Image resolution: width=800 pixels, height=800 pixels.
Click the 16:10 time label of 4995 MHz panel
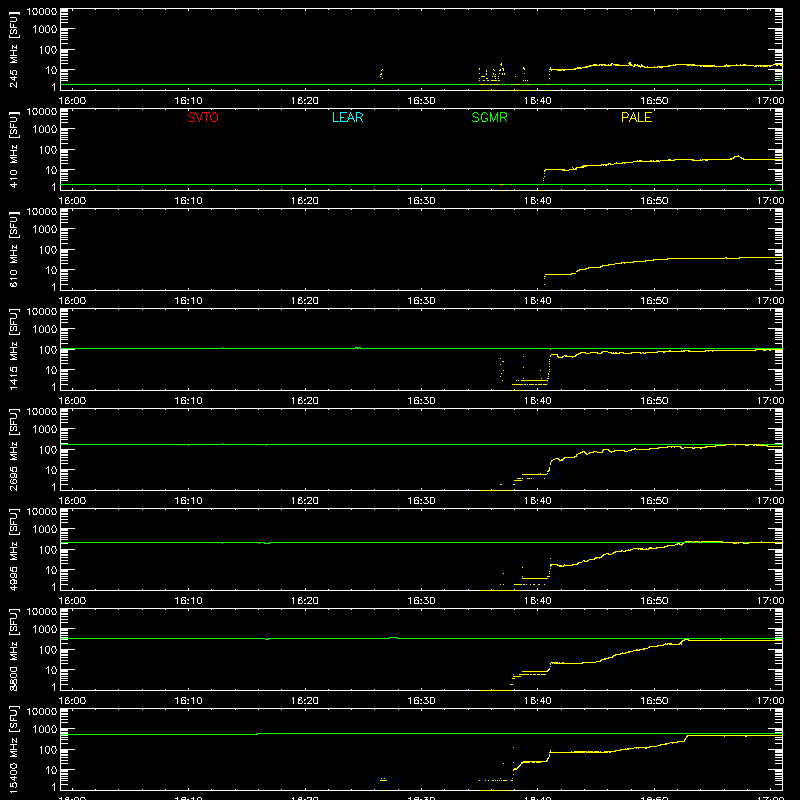click(188, 601)
